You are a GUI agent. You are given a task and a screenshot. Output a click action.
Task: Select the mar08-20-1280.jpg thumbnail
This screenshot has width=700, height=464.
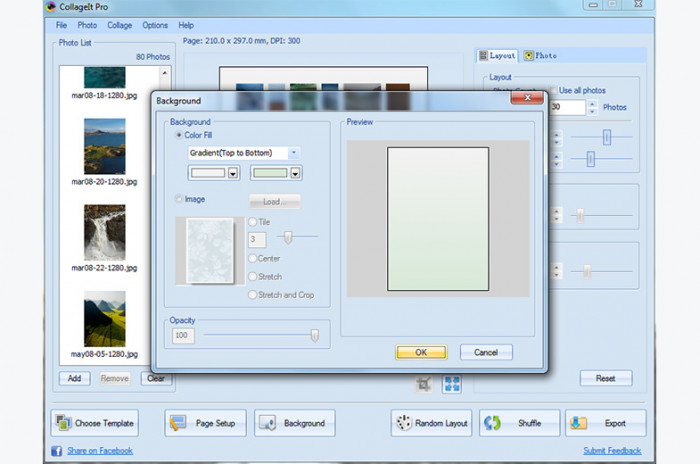pos(104,146)
